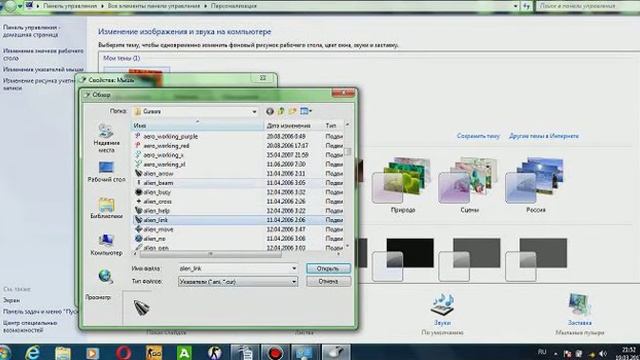This screenshot has width=640, height=360.
Task: Select the alien_busy cursor file
Action: tap(157, 192)
